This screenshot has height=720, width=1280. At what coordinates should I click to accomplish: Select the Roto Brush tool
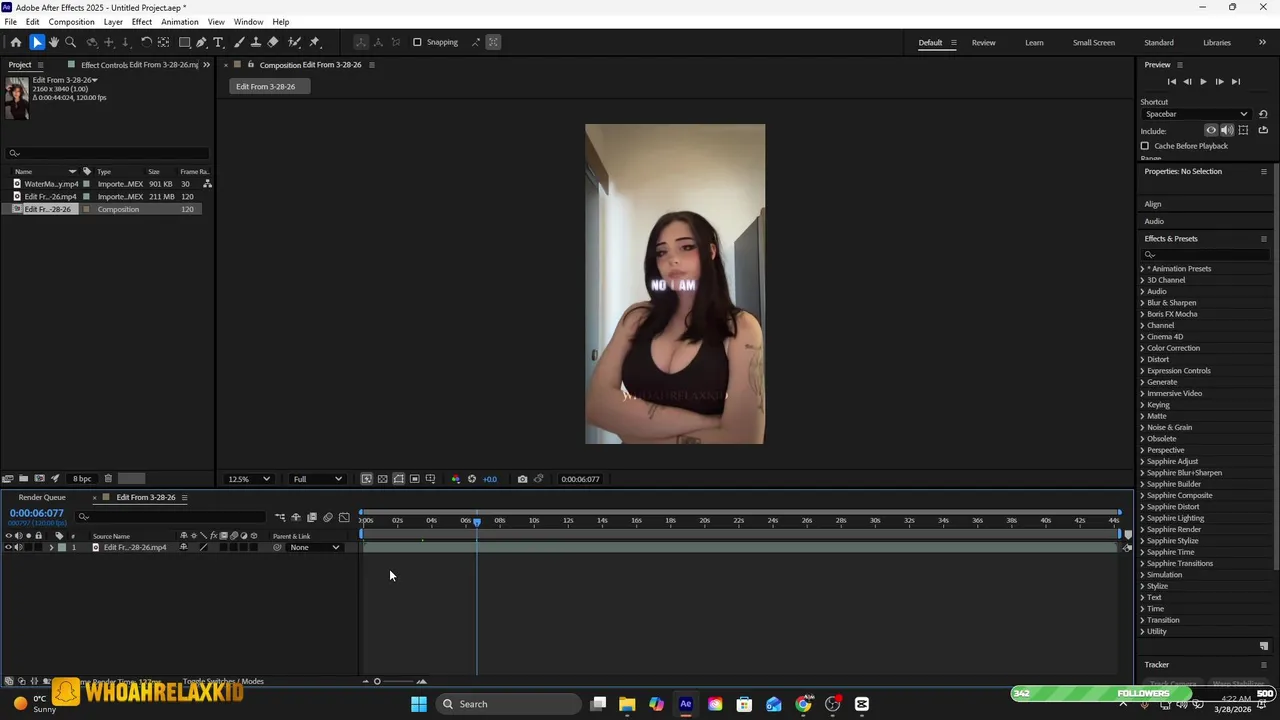pos(295,42)
